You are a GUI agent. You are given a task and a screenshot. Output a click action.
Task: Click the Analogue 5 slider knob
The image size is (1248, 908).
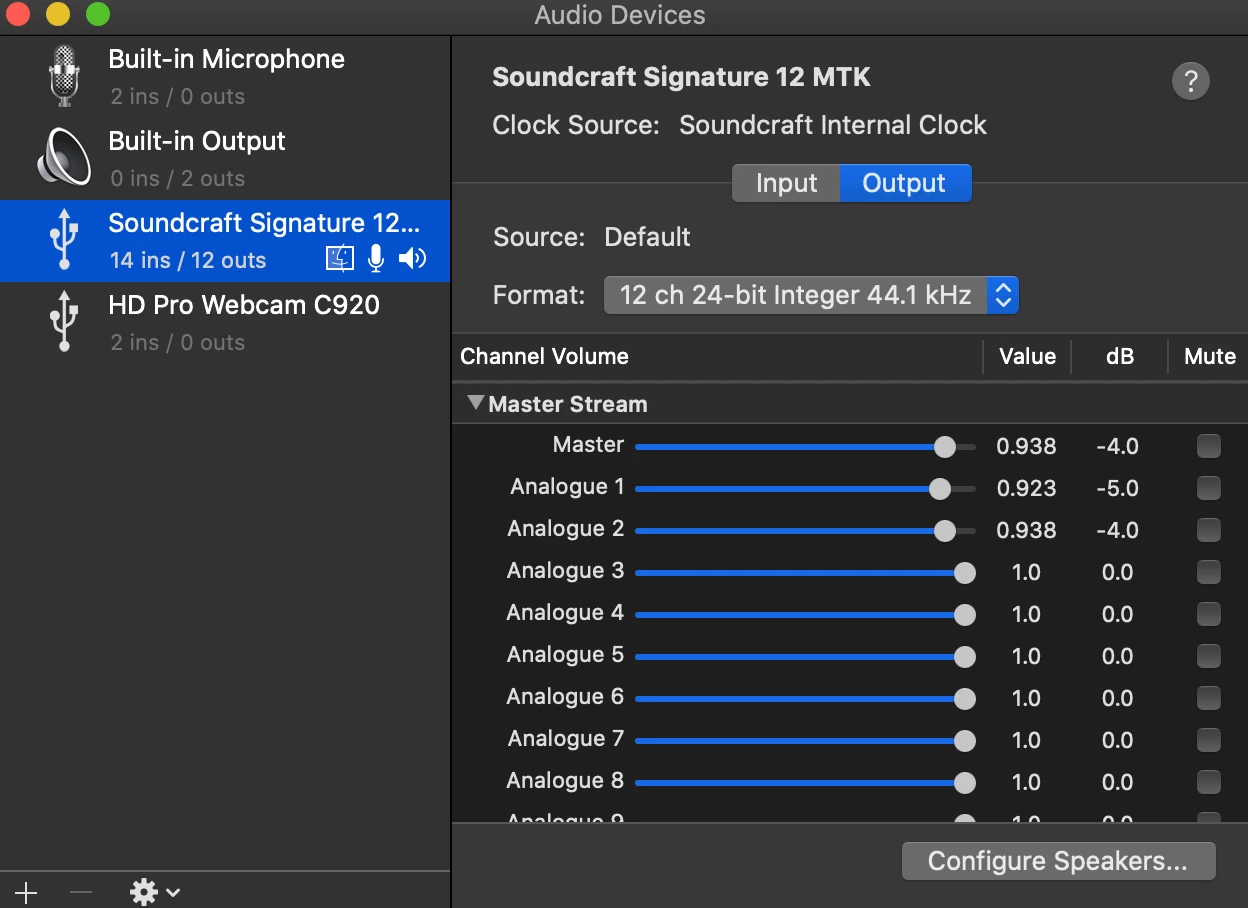964,657
